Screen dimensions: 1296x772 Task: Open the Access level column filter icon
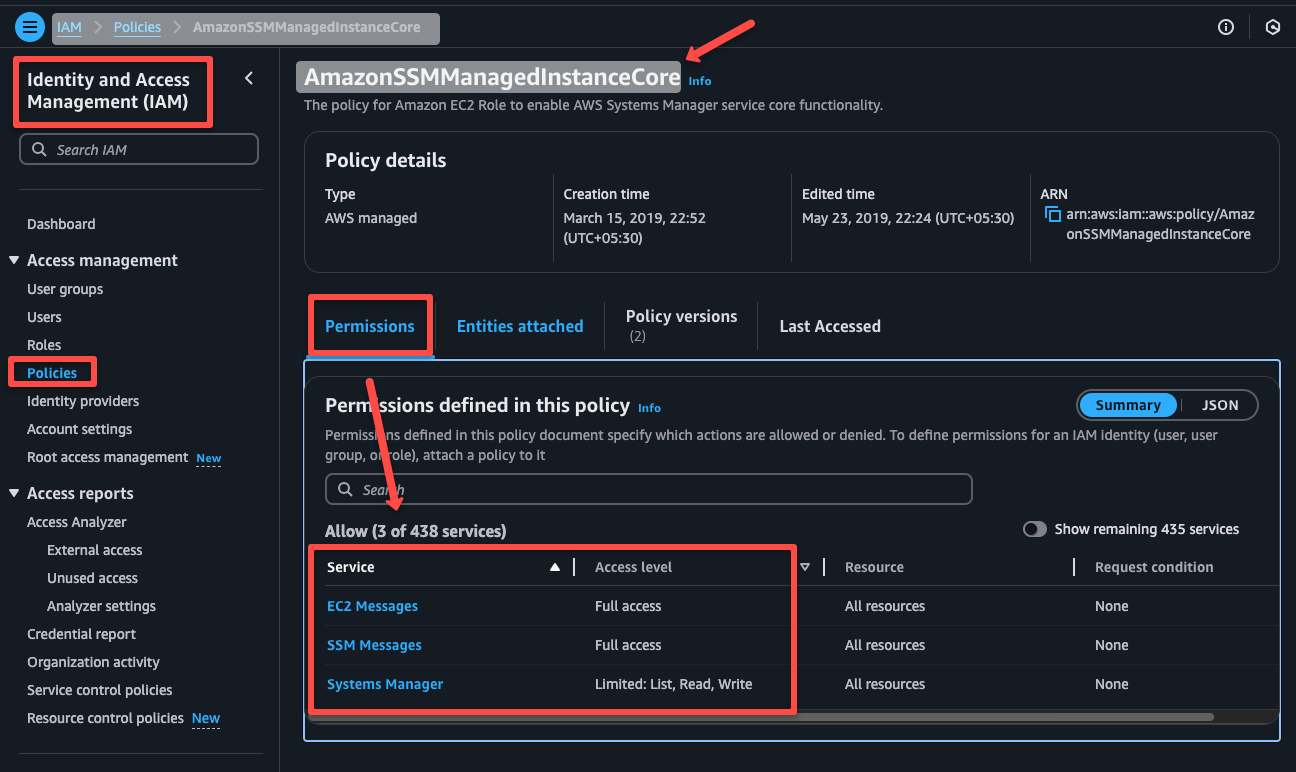[x=805, y=567]
